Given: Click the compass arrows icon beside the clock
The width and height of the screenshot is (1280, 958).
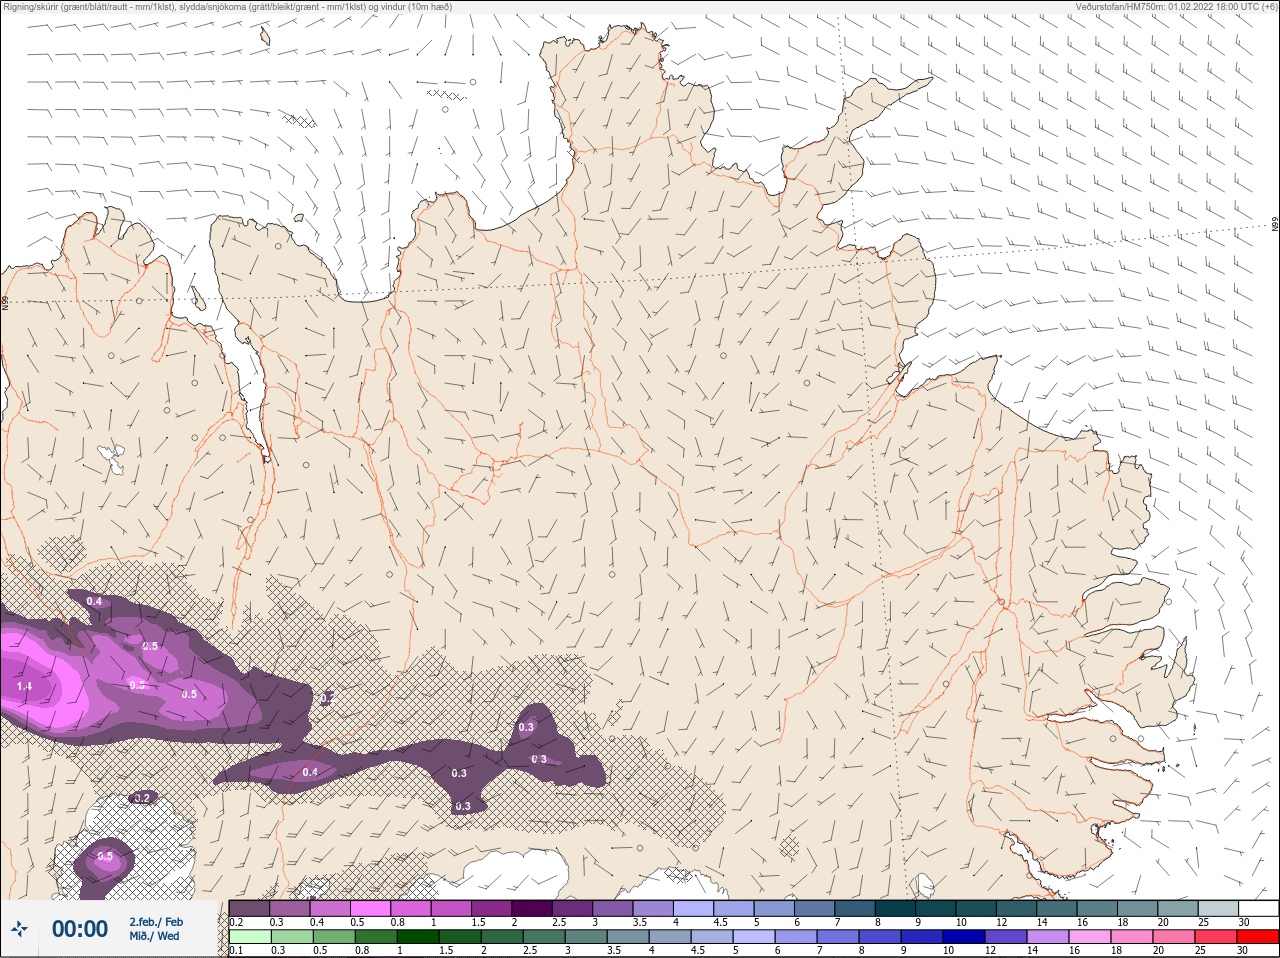Looking at the screenshot, I should (x=19, y=929).
